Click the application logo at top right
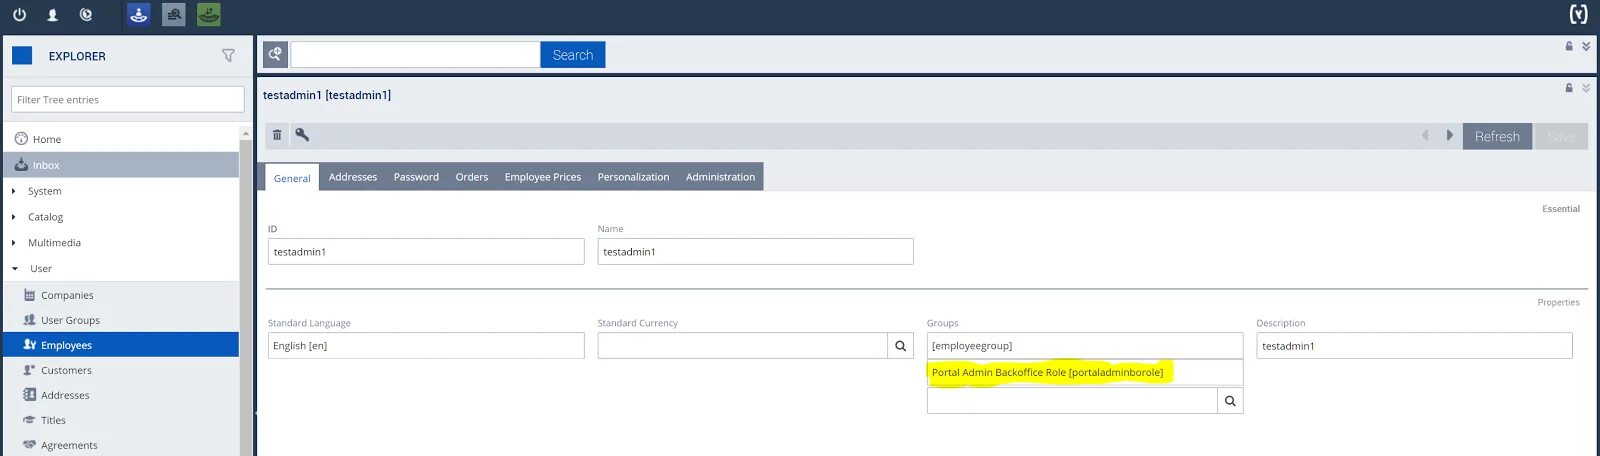 pos(1578,14)
